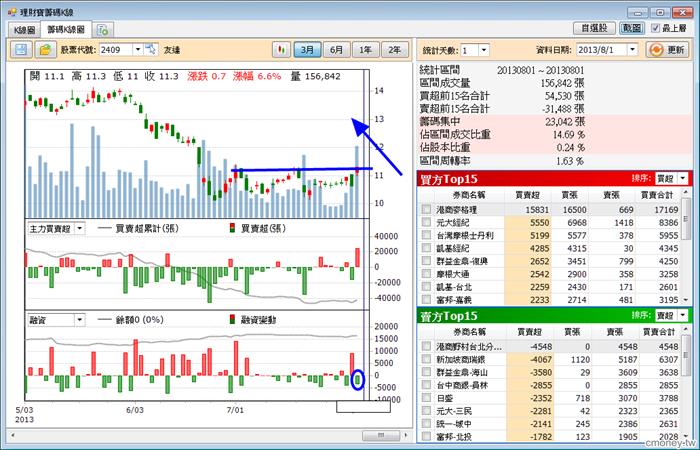Click the 2409 stock code field
The height and width of the screenshot is (450, 700).
pyautogui.click(x=116, y=50)
